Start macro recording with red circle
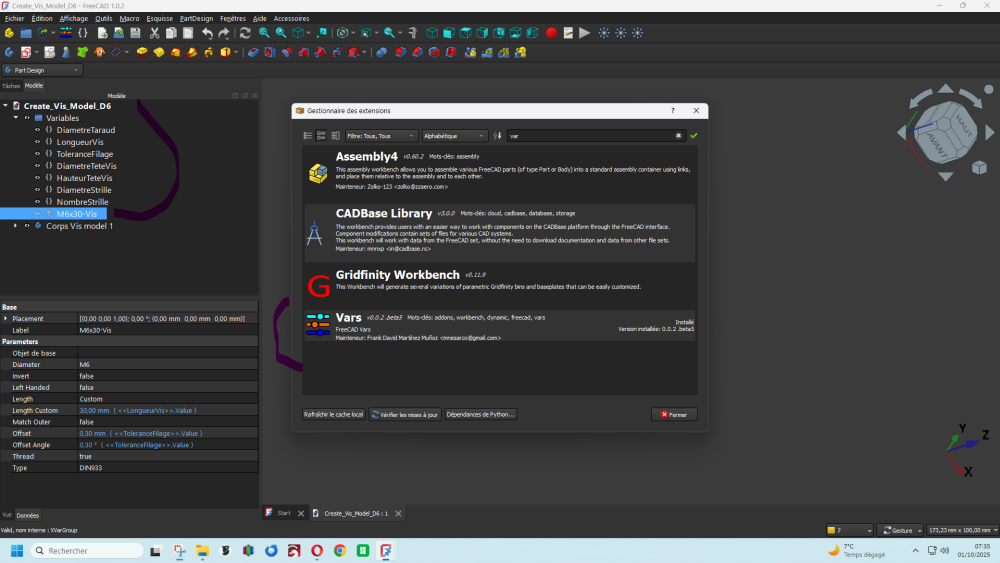Viewport: 1000px width, 563px height. 552,33
